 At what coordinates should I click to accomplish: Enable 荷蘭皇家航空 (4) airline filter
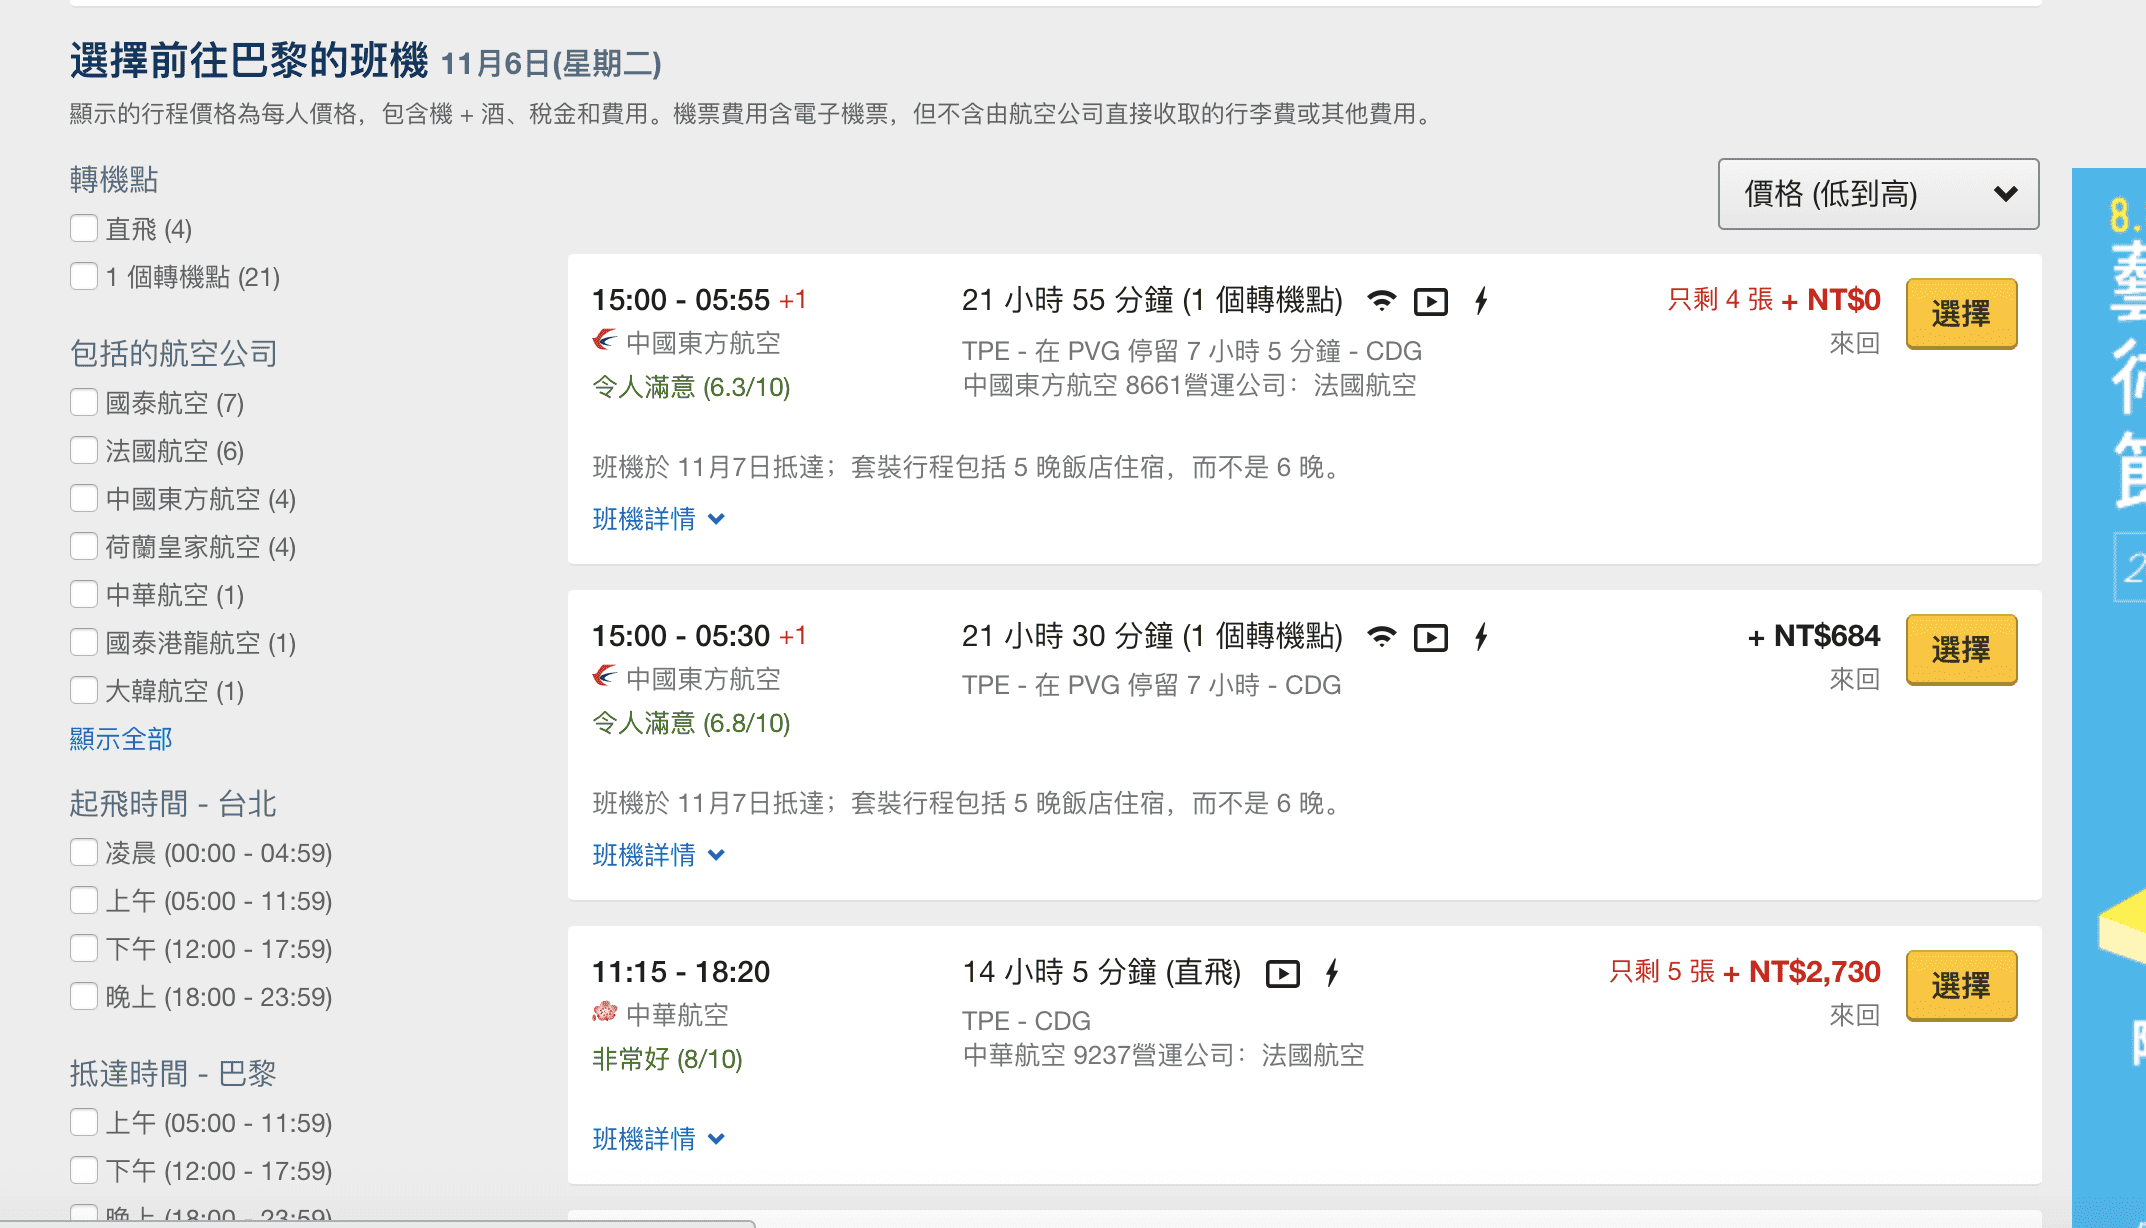tap(84, 546)
